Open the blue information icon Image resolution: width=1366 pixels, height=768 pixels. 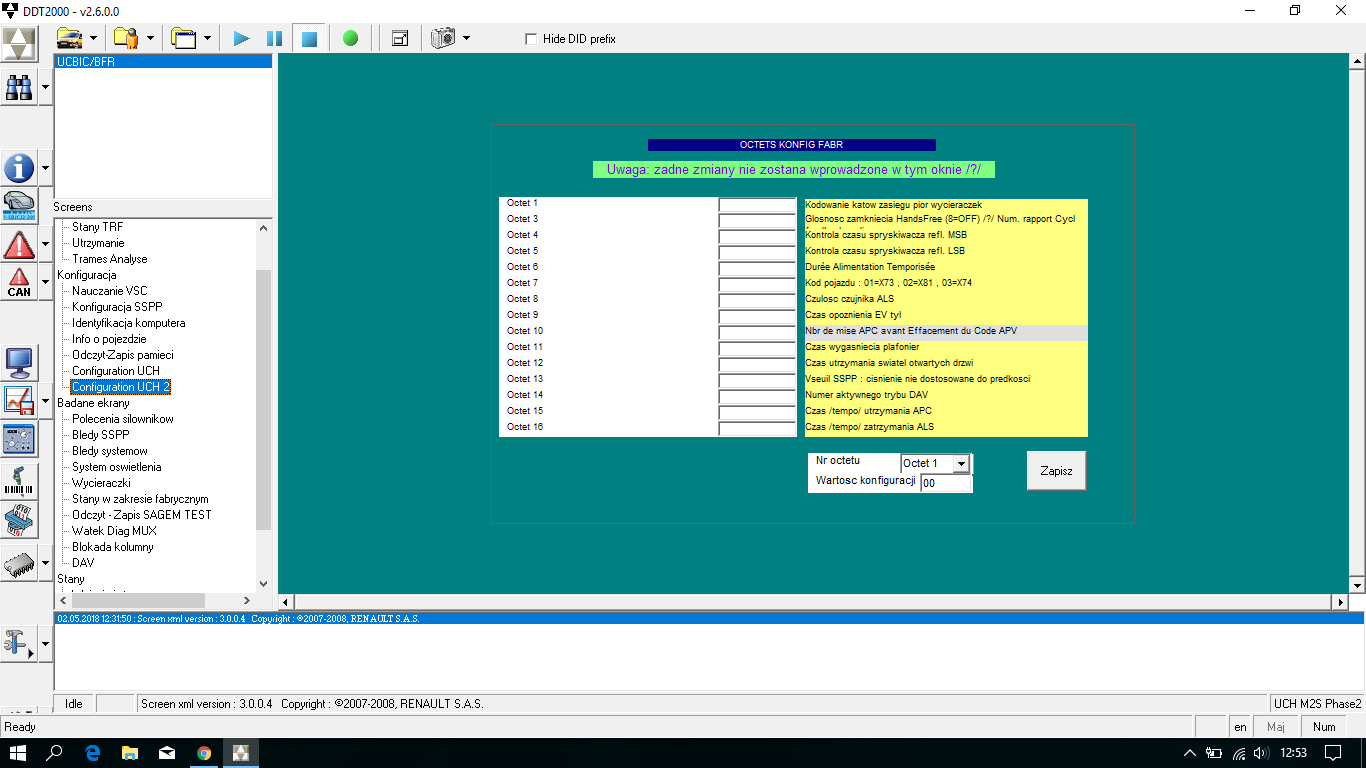click(x=19, y=168)
